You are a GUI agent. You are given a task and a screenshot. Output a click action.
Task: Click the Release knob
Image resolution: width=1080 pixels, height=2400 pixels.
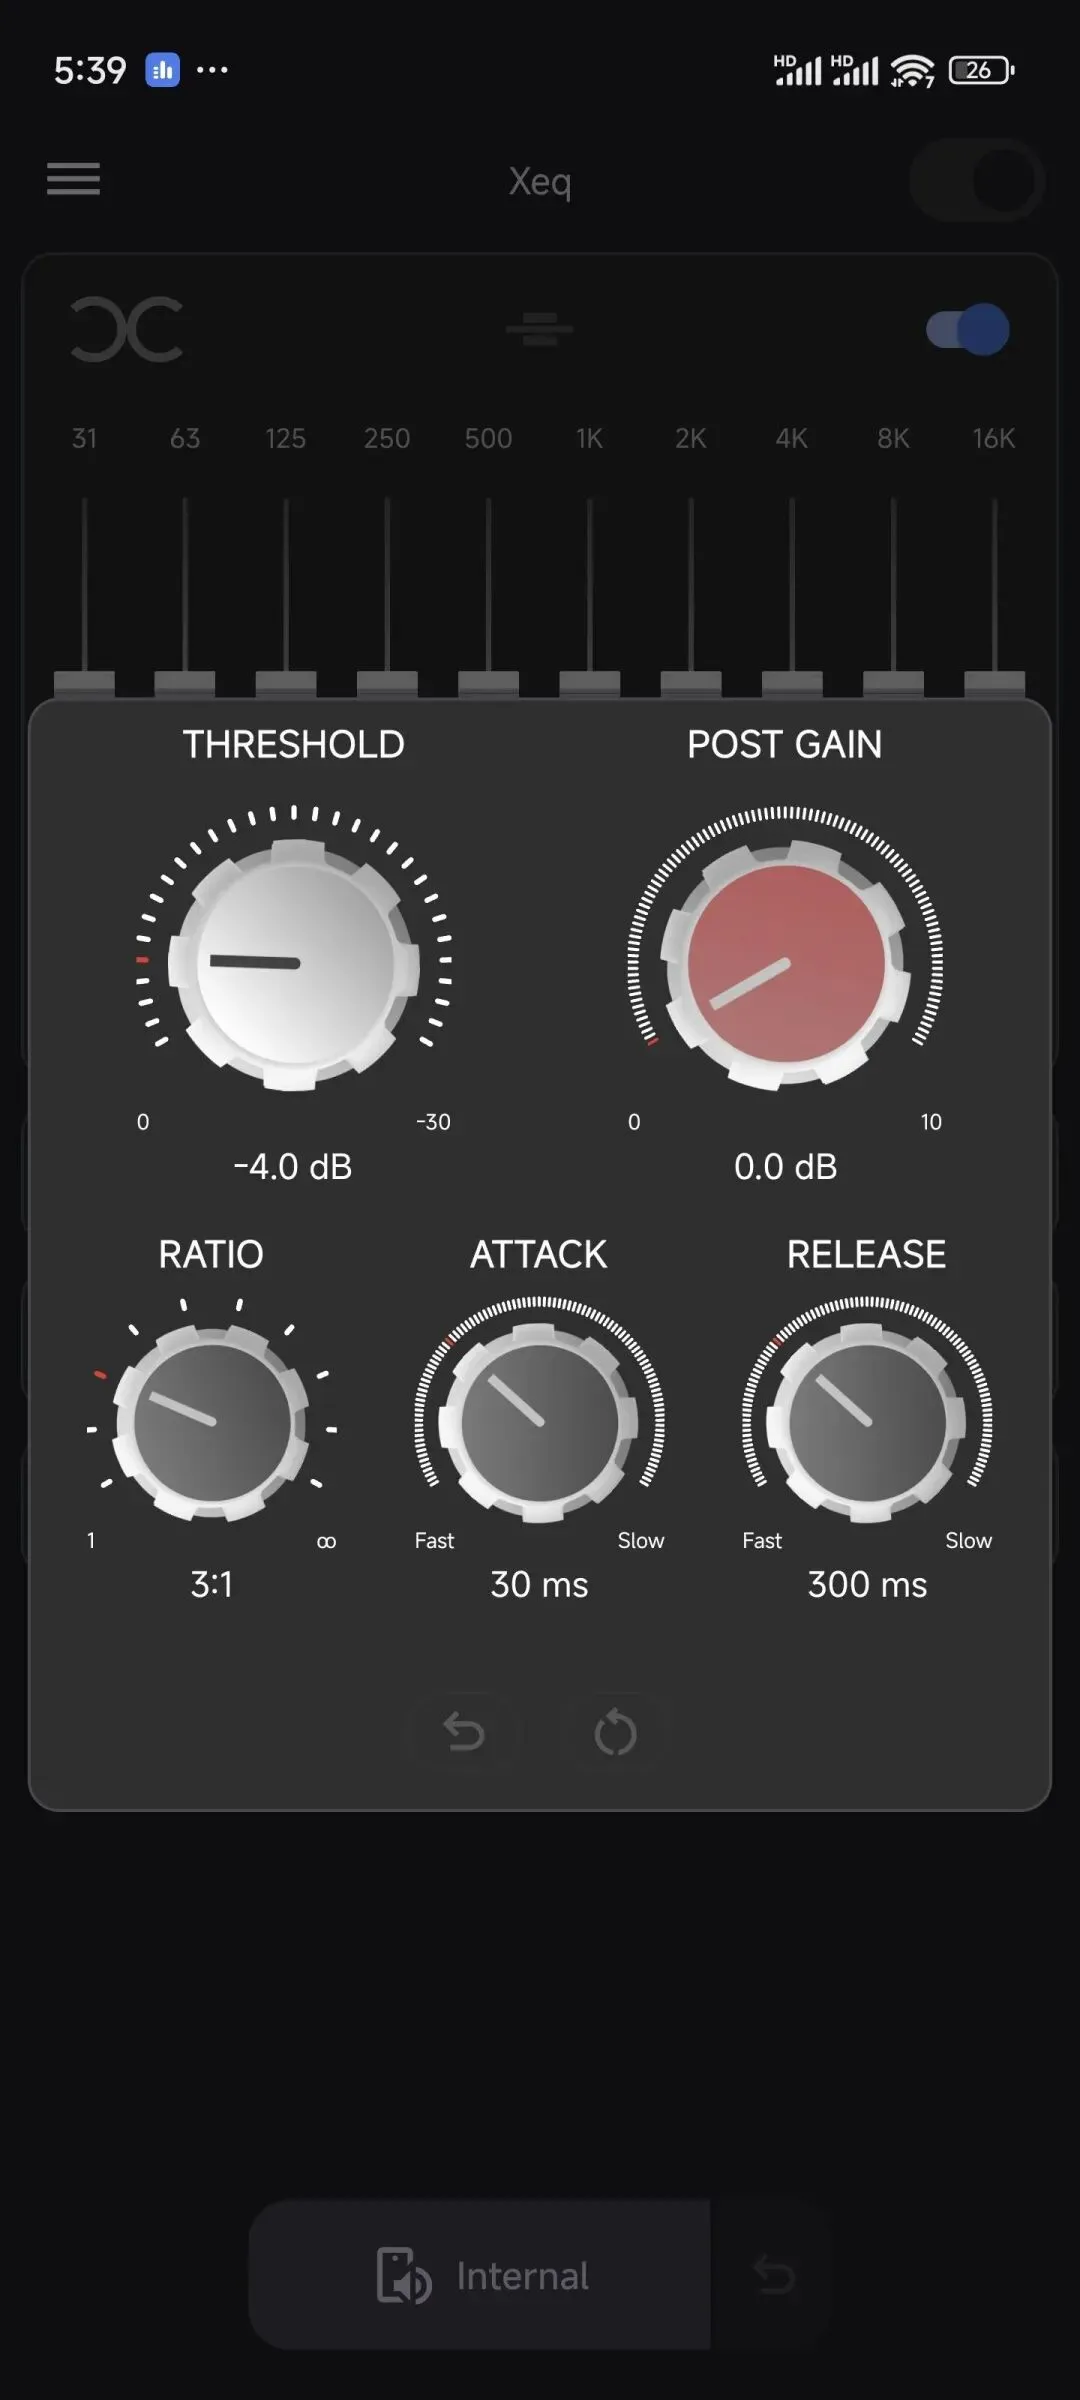[866, 1422]
